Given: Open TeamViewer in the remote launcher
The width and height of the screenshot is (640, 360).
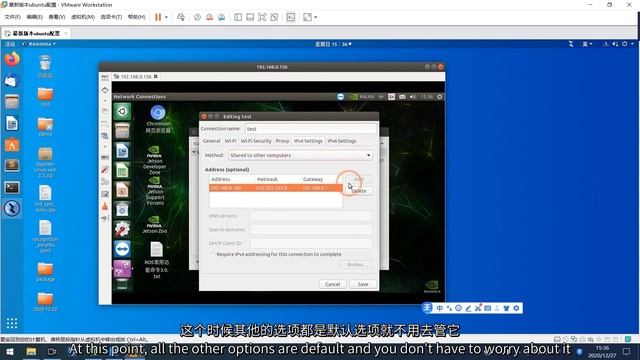Looking at the screenshot, I should pyautogui.click(x=122, y=249).
